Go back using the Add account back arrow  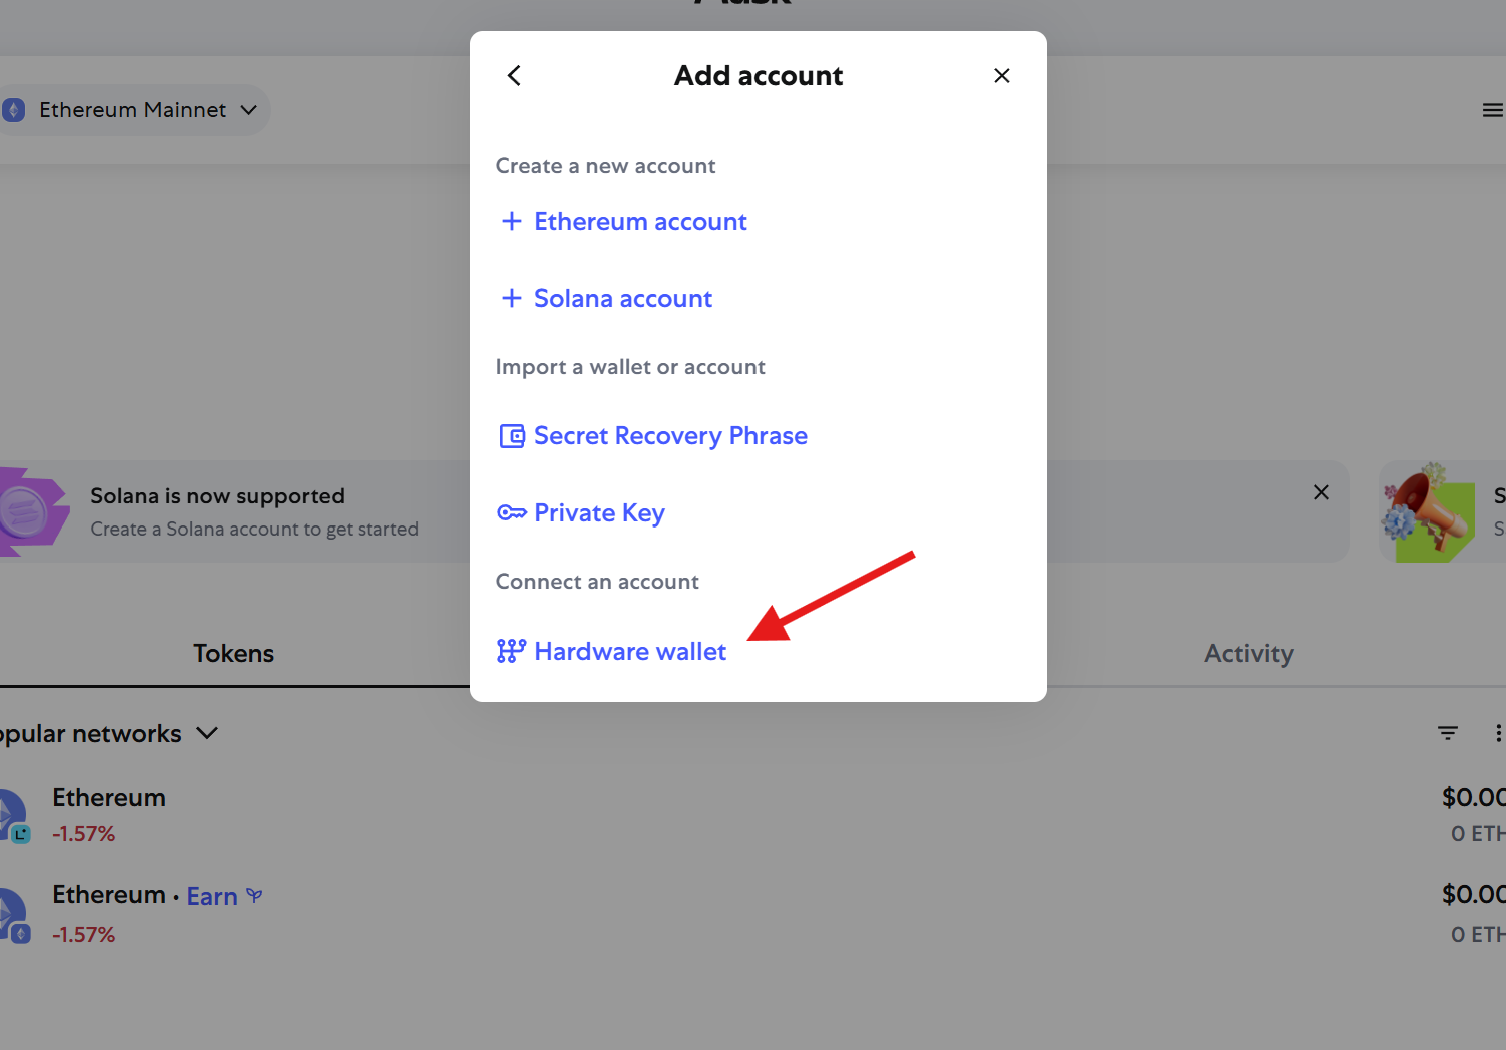[514, 76]
